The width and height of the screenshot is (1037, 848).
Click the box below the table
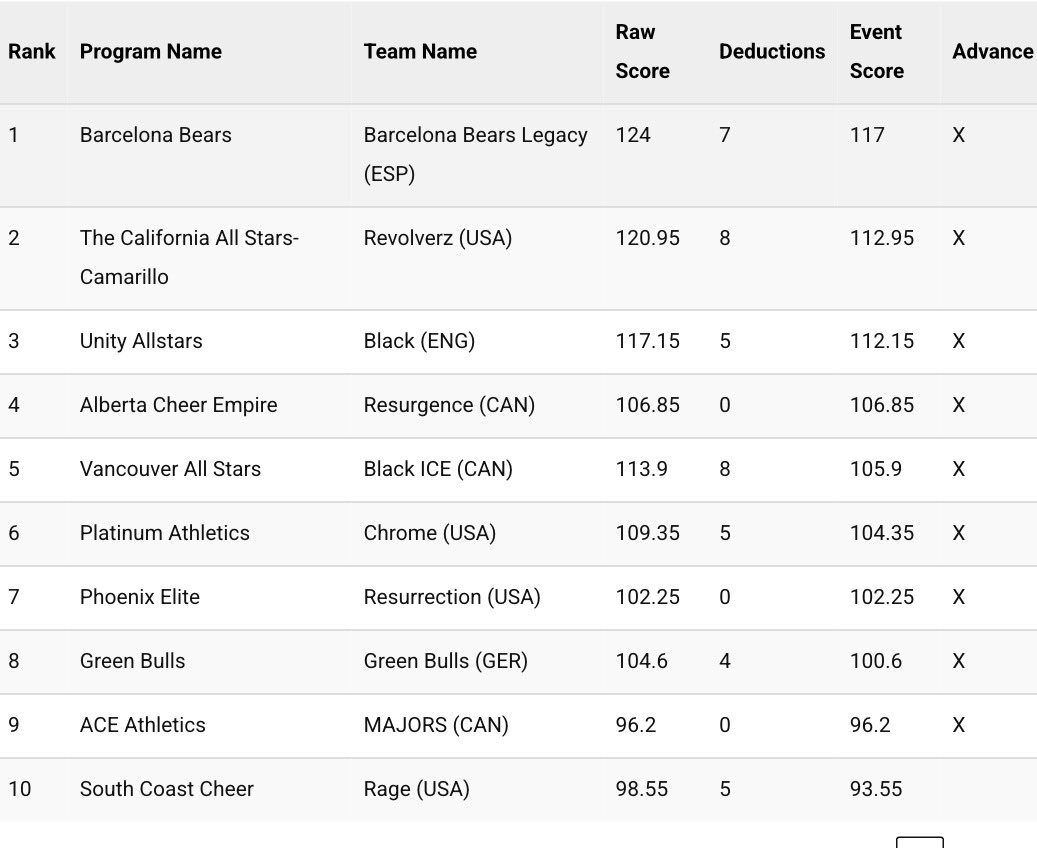tap(919, 842)
